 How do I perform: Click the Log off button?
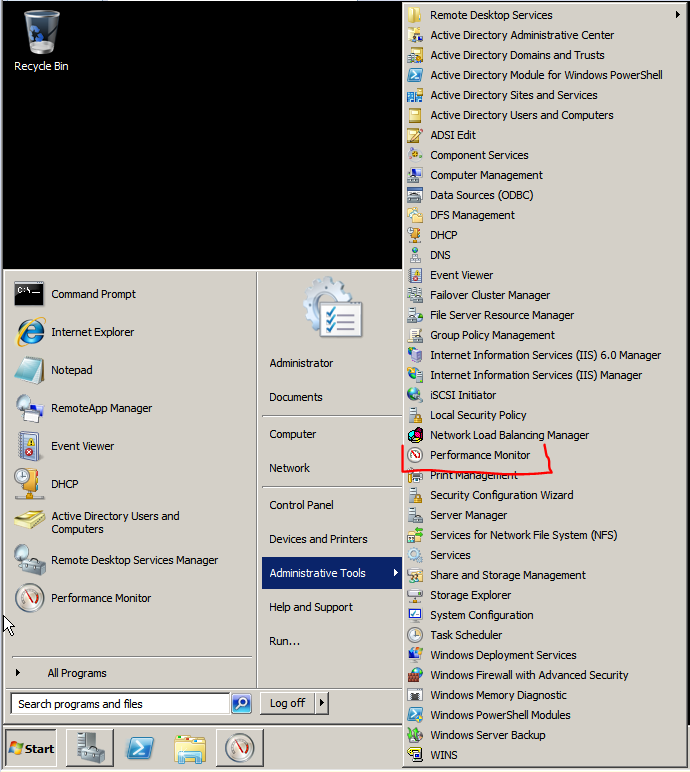288,703
